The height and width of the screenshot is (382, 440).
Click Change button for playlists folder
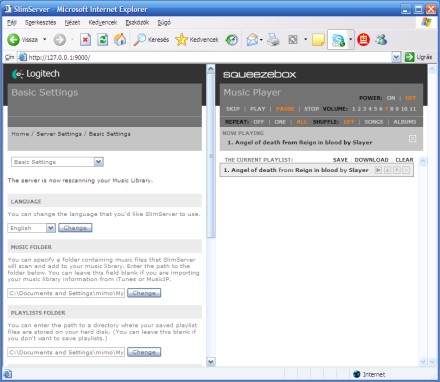point(144,352)
